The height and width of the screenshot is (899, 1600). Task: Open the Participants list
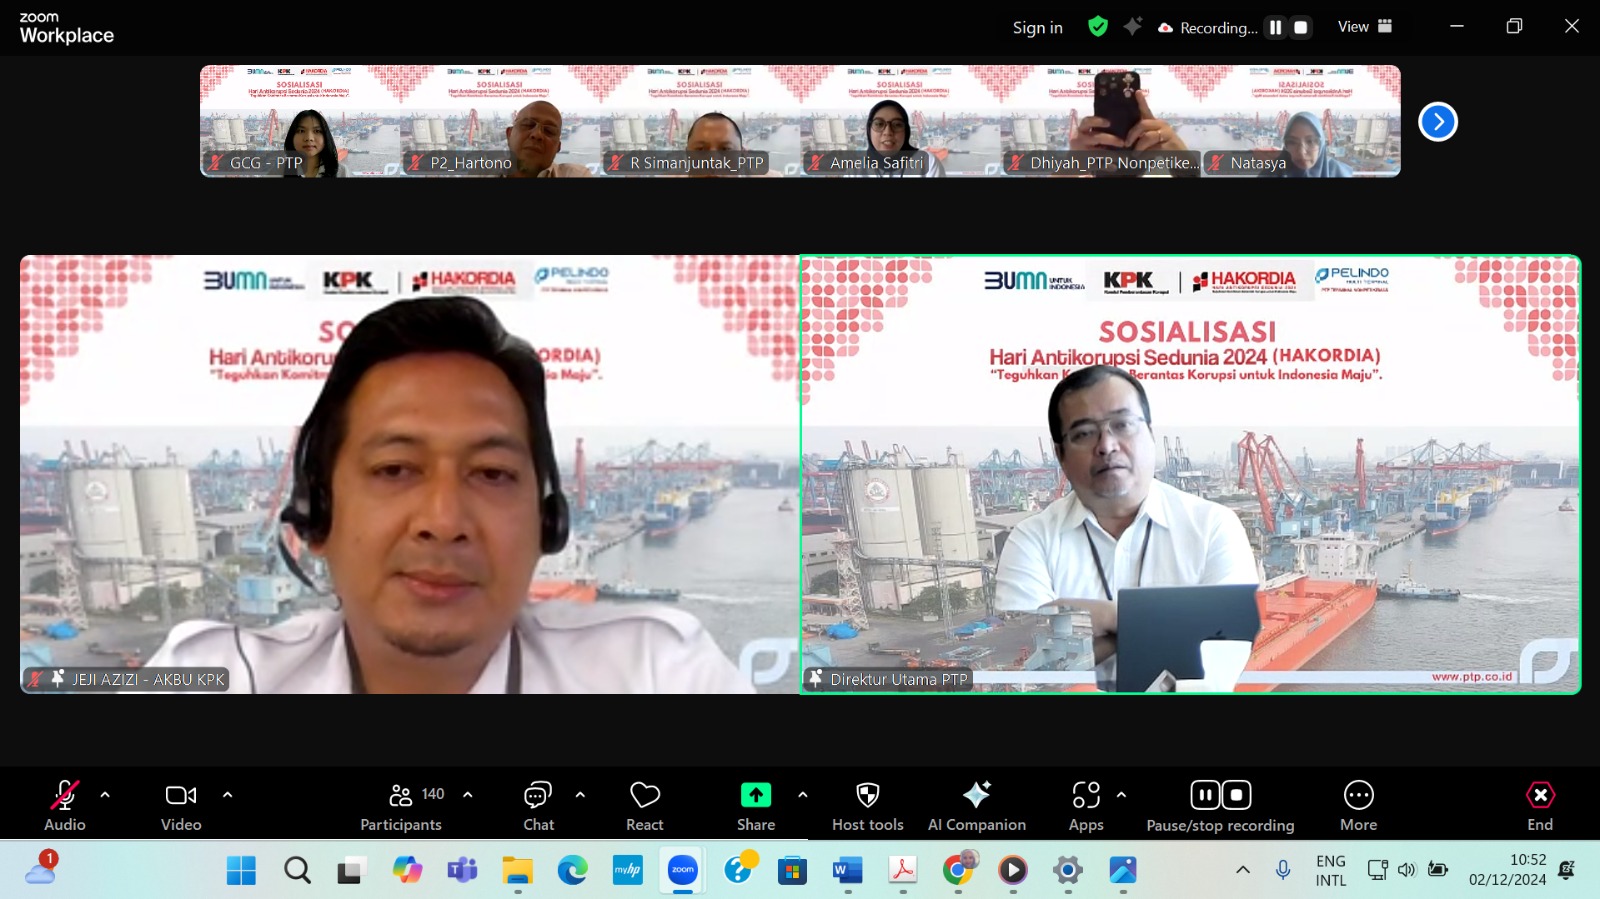click(401, 805)
